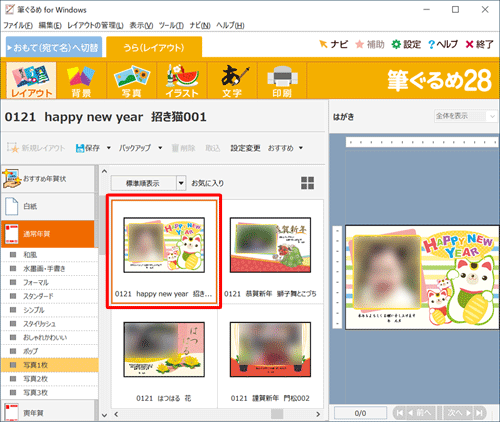The image size is (500, 422).
Task: Click the 補助 star button
Action: click(x=370, y=44)
